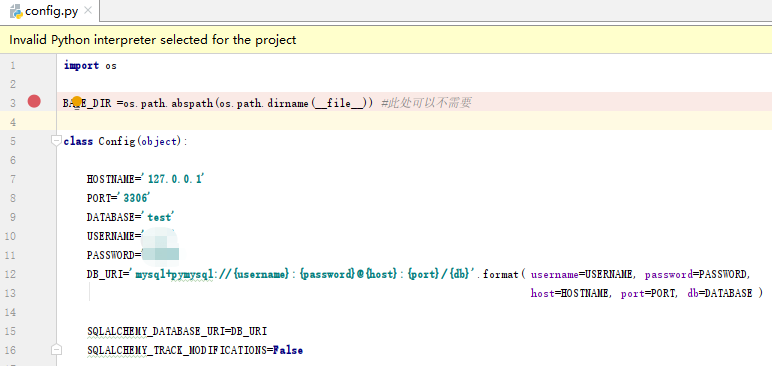
Task: Click line number 1 in the gutter
Action: pyautogui.click(x=12, y=66)
